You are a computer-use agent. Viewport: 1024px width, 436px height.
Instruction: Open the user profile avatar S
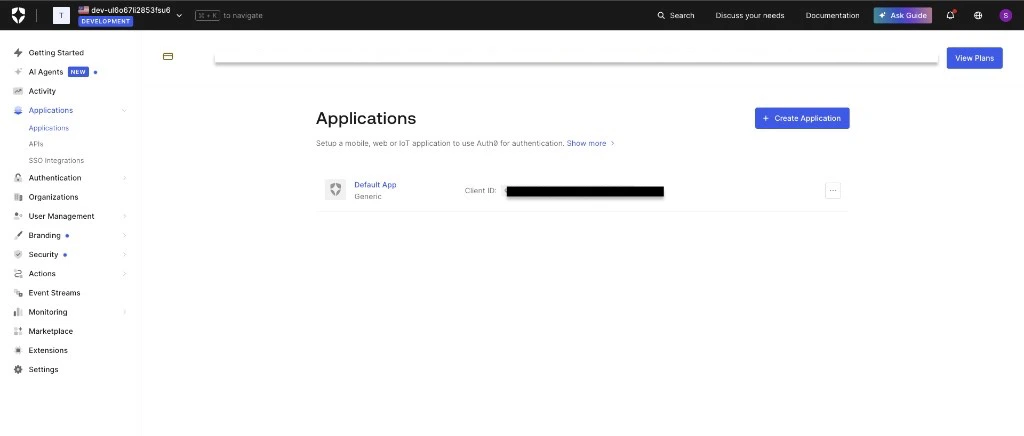pos(1005,15)
